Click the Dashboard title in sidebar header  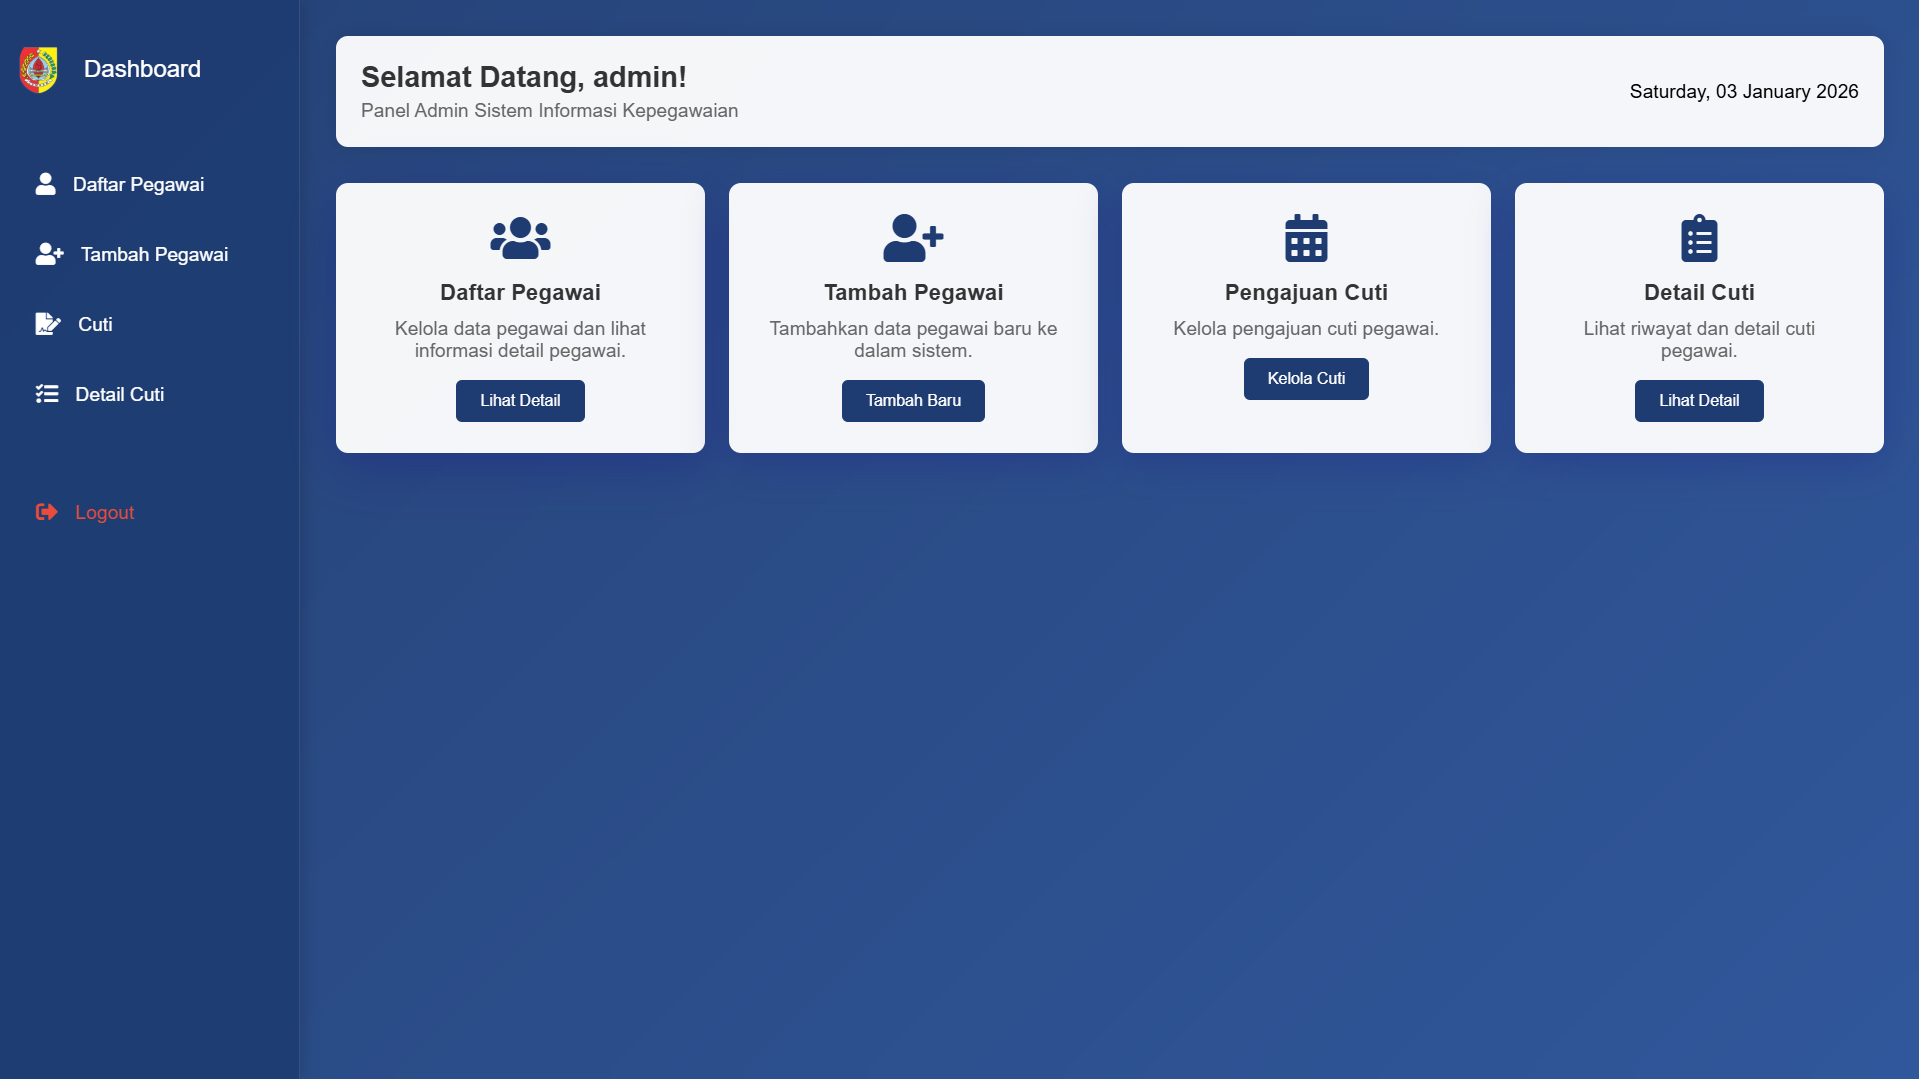(x=142, y=69)
